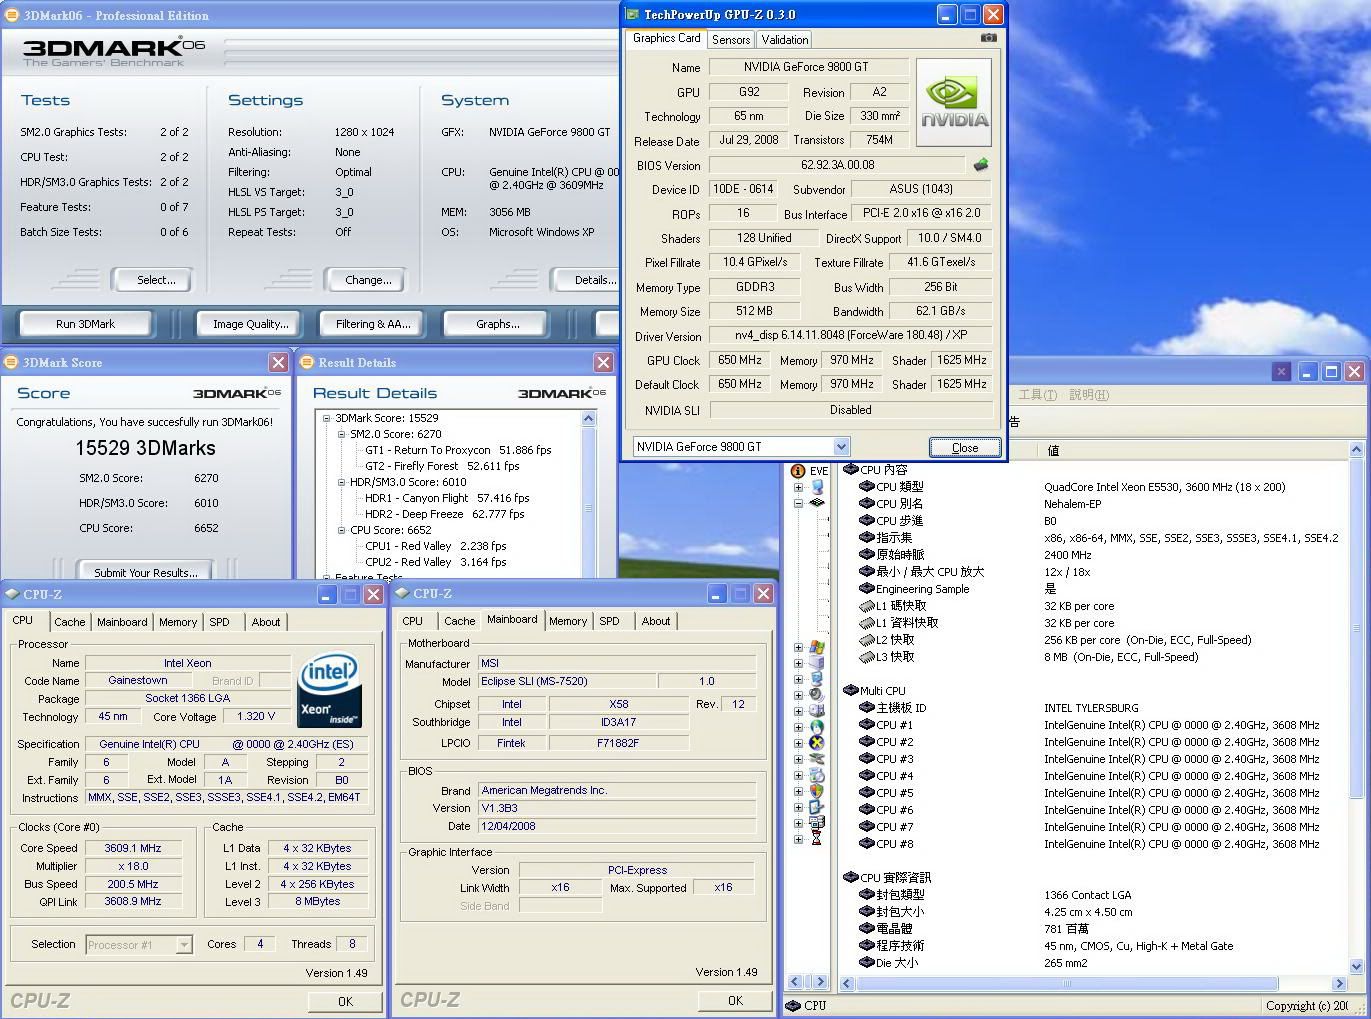Click the Close button in GPU-Z
The height and width of the screenshot is (1019, 1371).
[965, 447]
